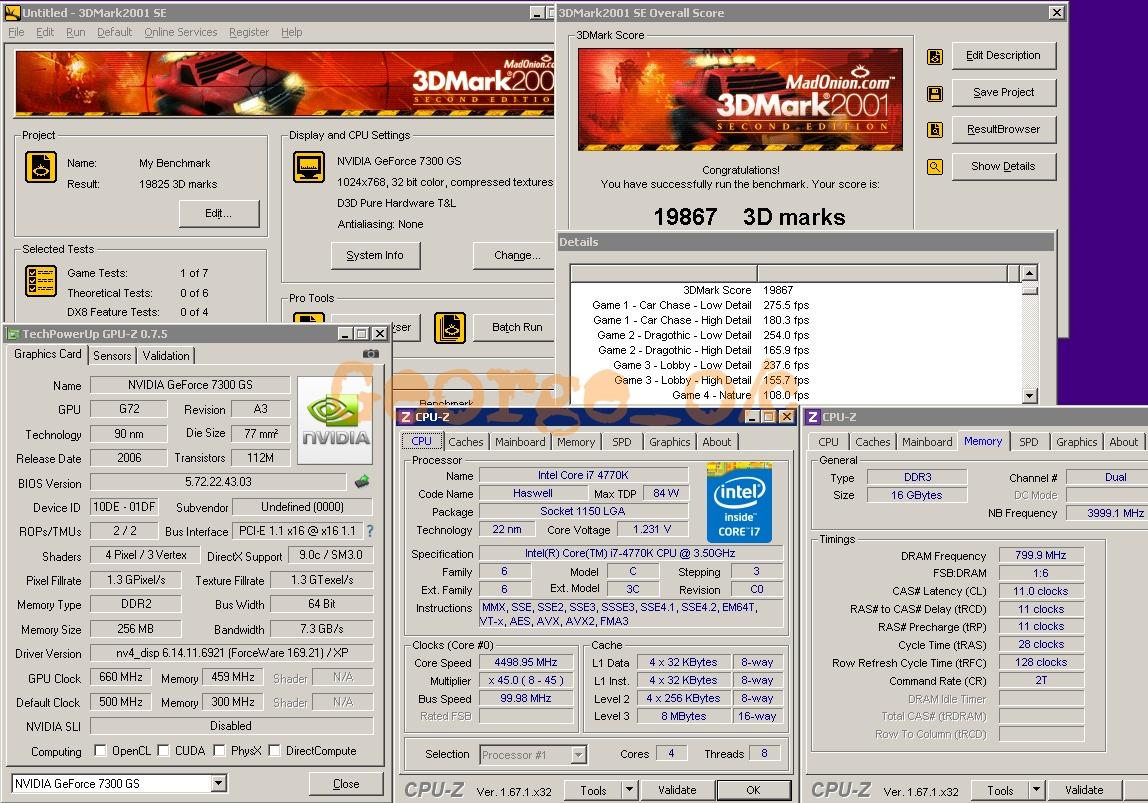Open the Run menu in 3DMark2001
This screenshot has height=803, width=1148.
coord(75,32)
